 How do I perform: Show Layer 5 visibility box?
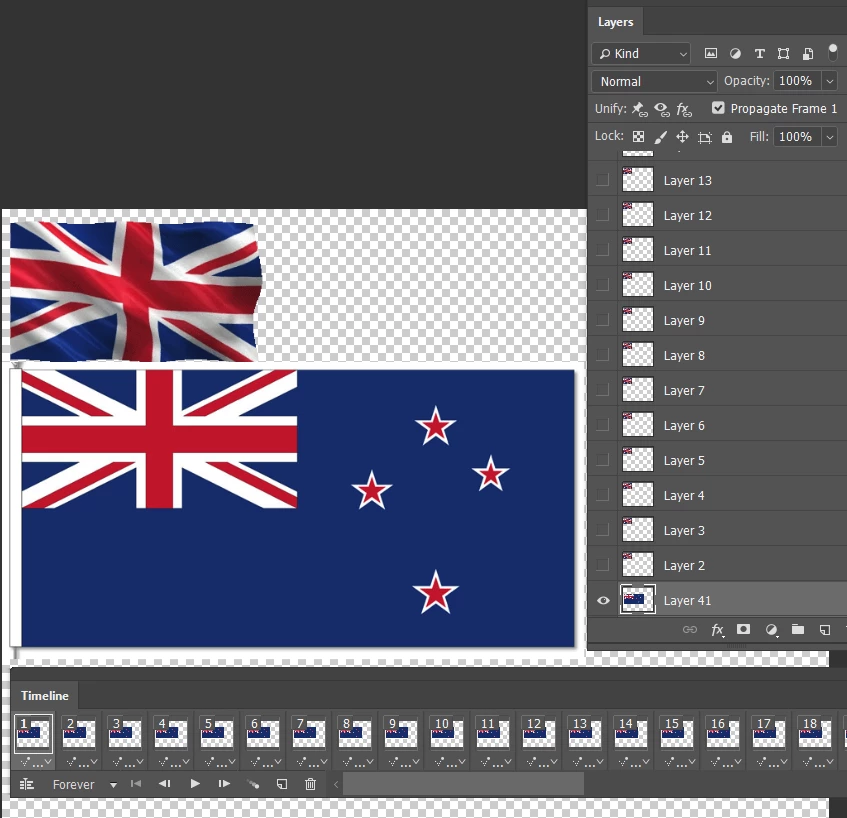(602, 460)
